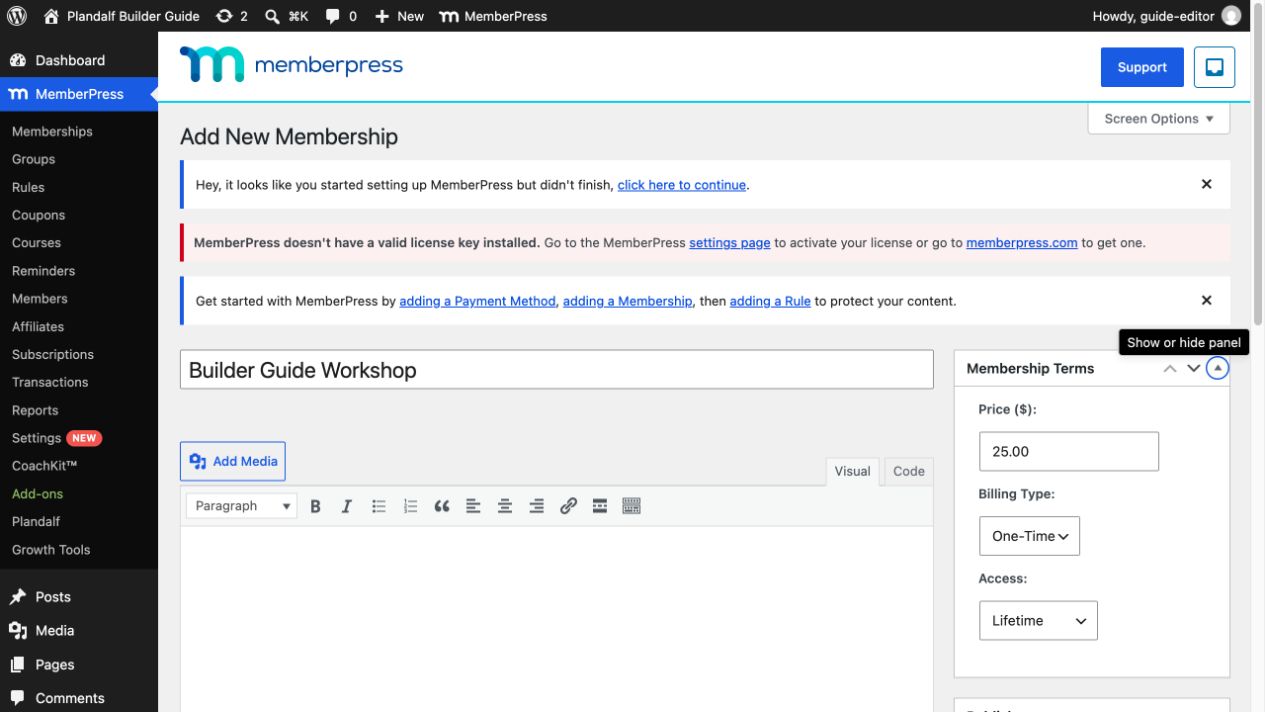Image resolution: width=1265 pixels, height=712 pixels.
Task: Open Memberships submenu item
Action: pyautogui.click(x=52, y=131)
